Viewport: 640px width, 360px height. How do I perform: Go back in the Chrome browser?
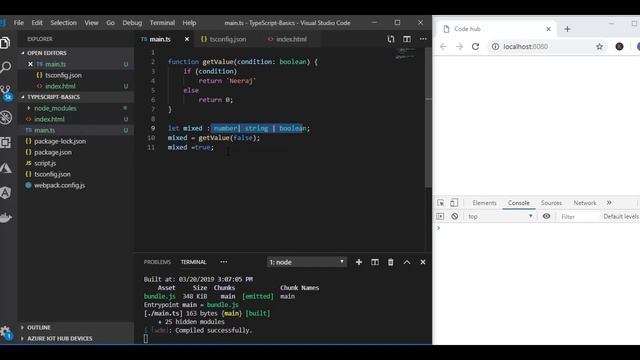point(443,47)
